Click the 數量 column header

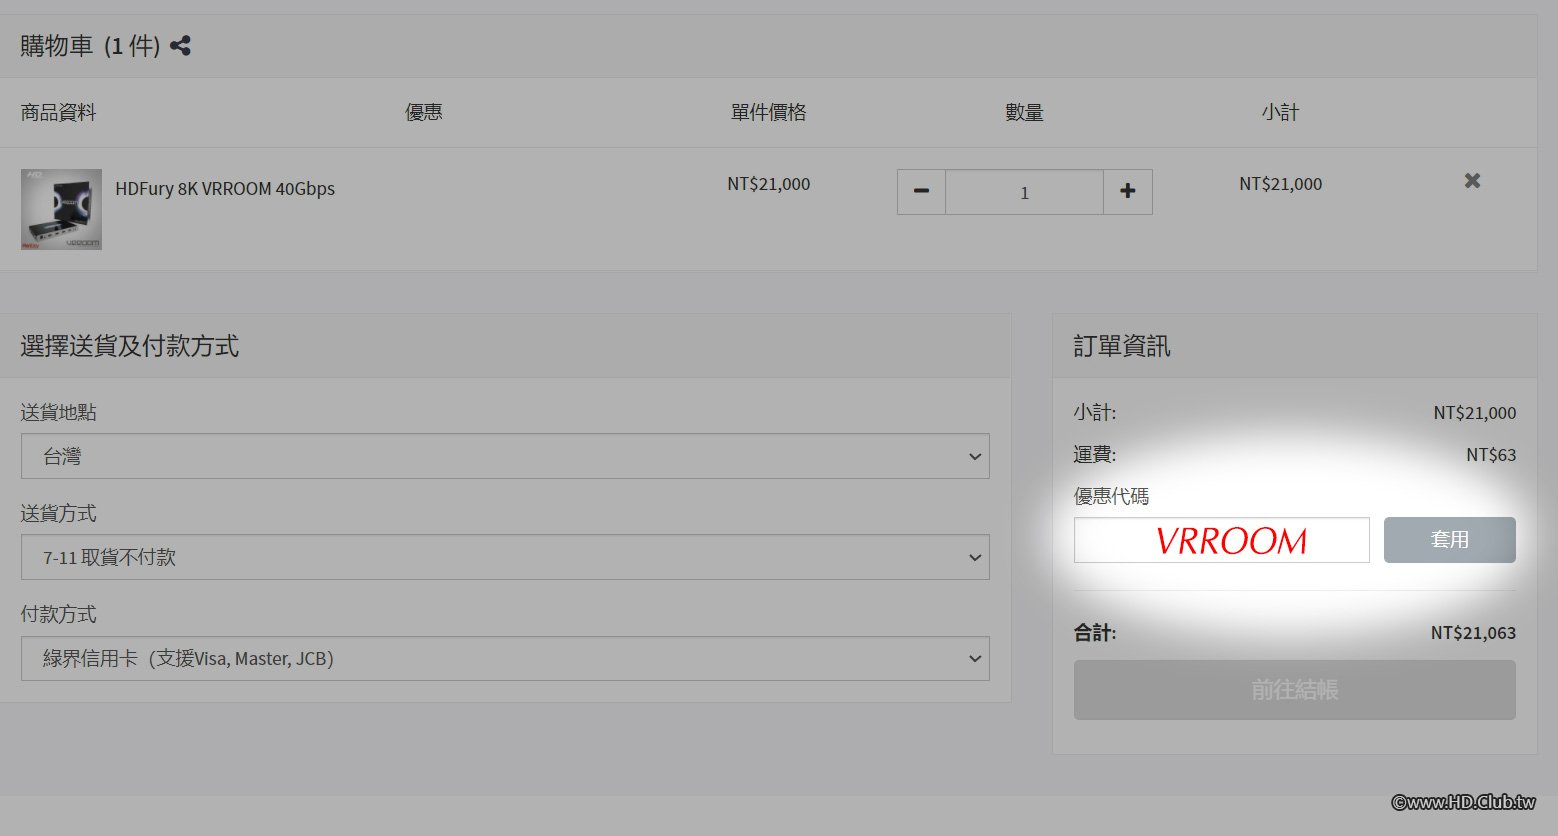coord(1024,112)
